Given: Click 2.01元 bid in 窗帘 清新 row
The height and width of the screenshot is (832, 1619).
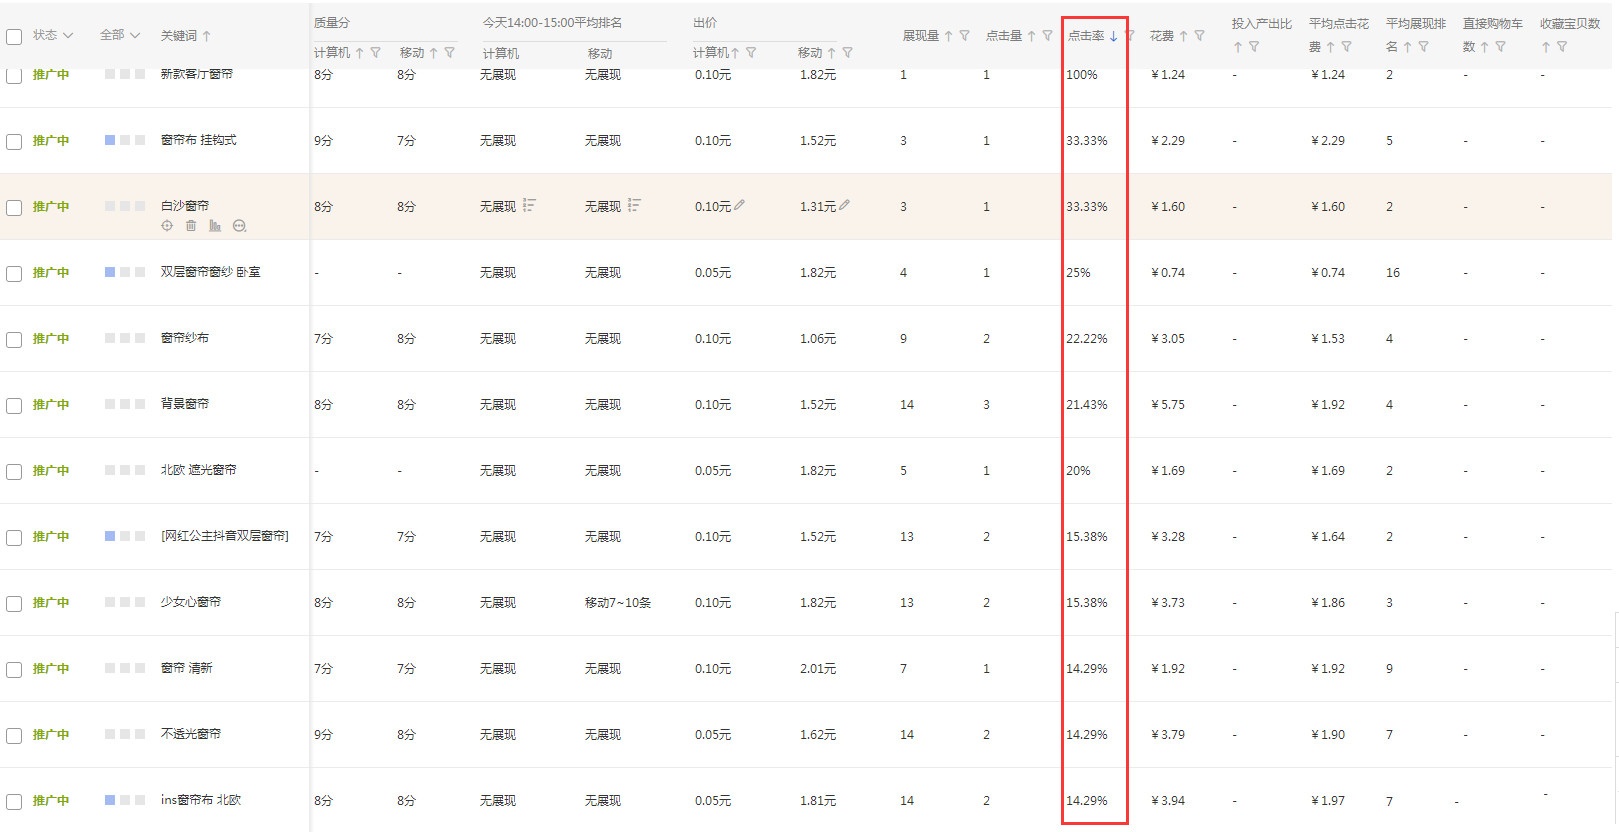Looking at the screenshot, I should (818, 669).
